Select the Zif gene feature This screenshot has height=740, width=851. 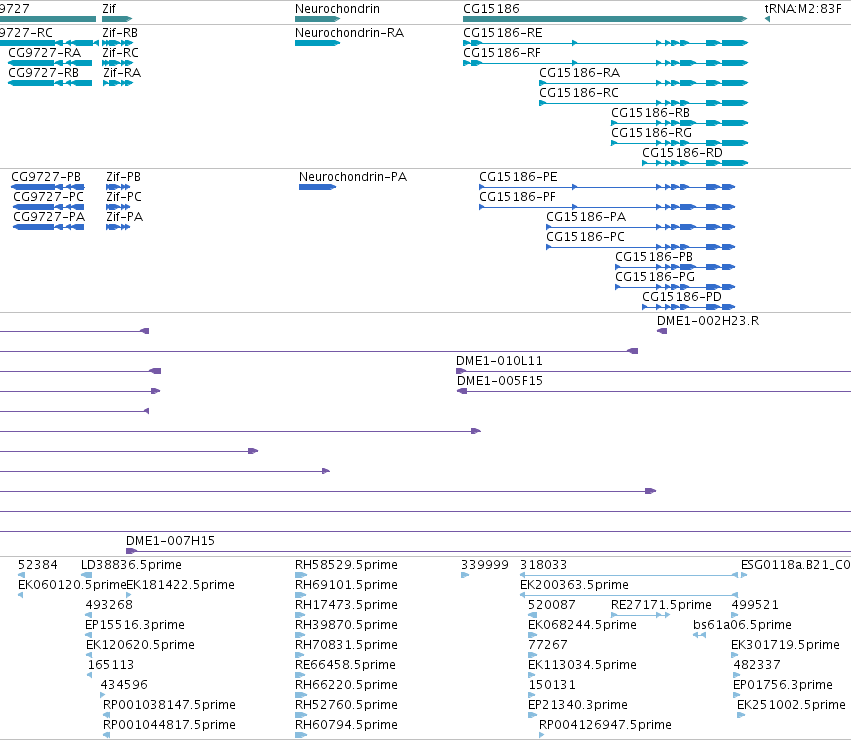pos(117,19)
